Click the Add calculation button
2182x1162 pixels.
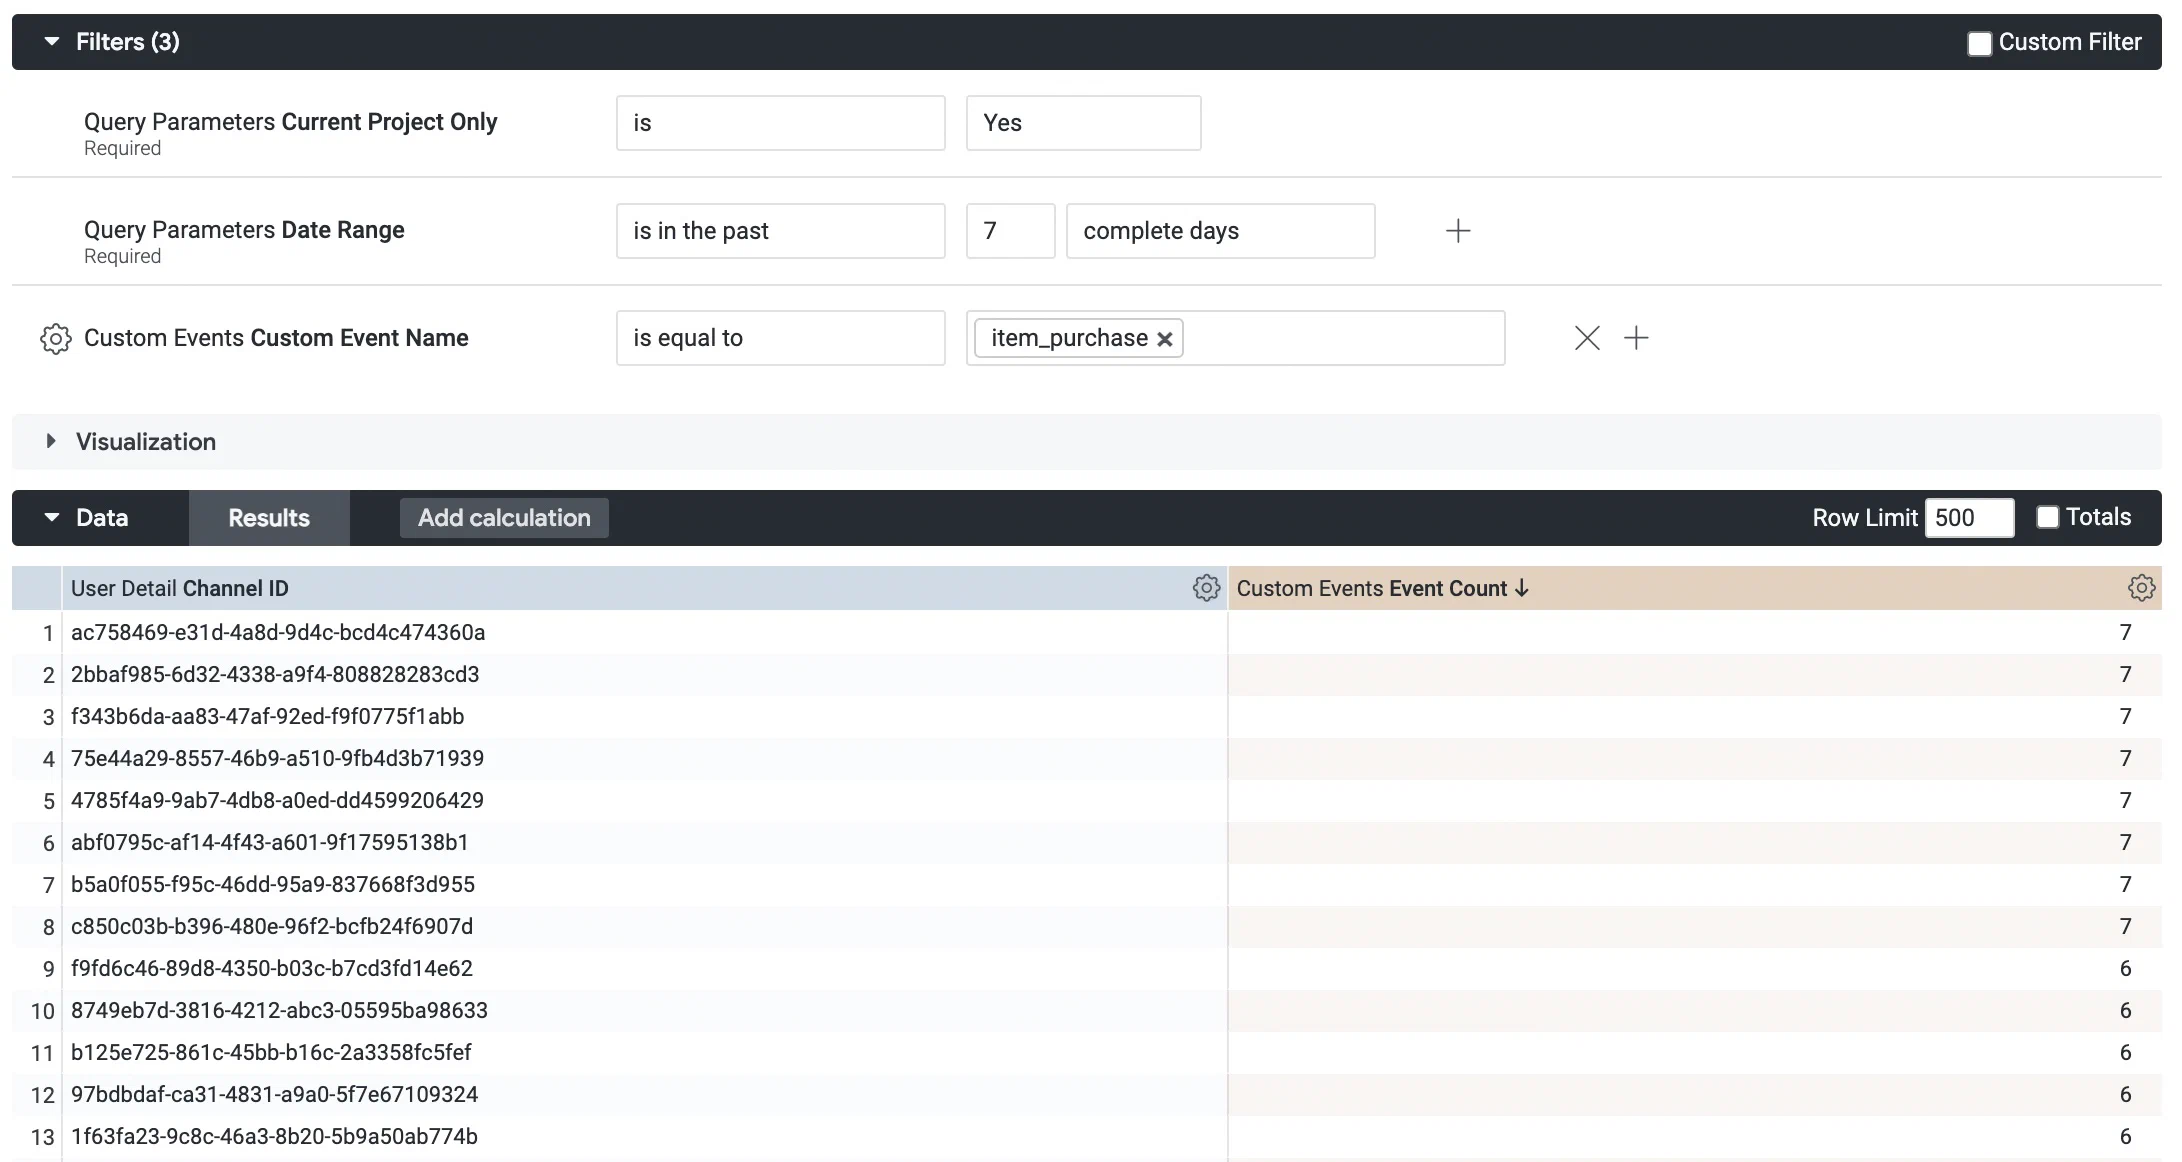point(503,517)
